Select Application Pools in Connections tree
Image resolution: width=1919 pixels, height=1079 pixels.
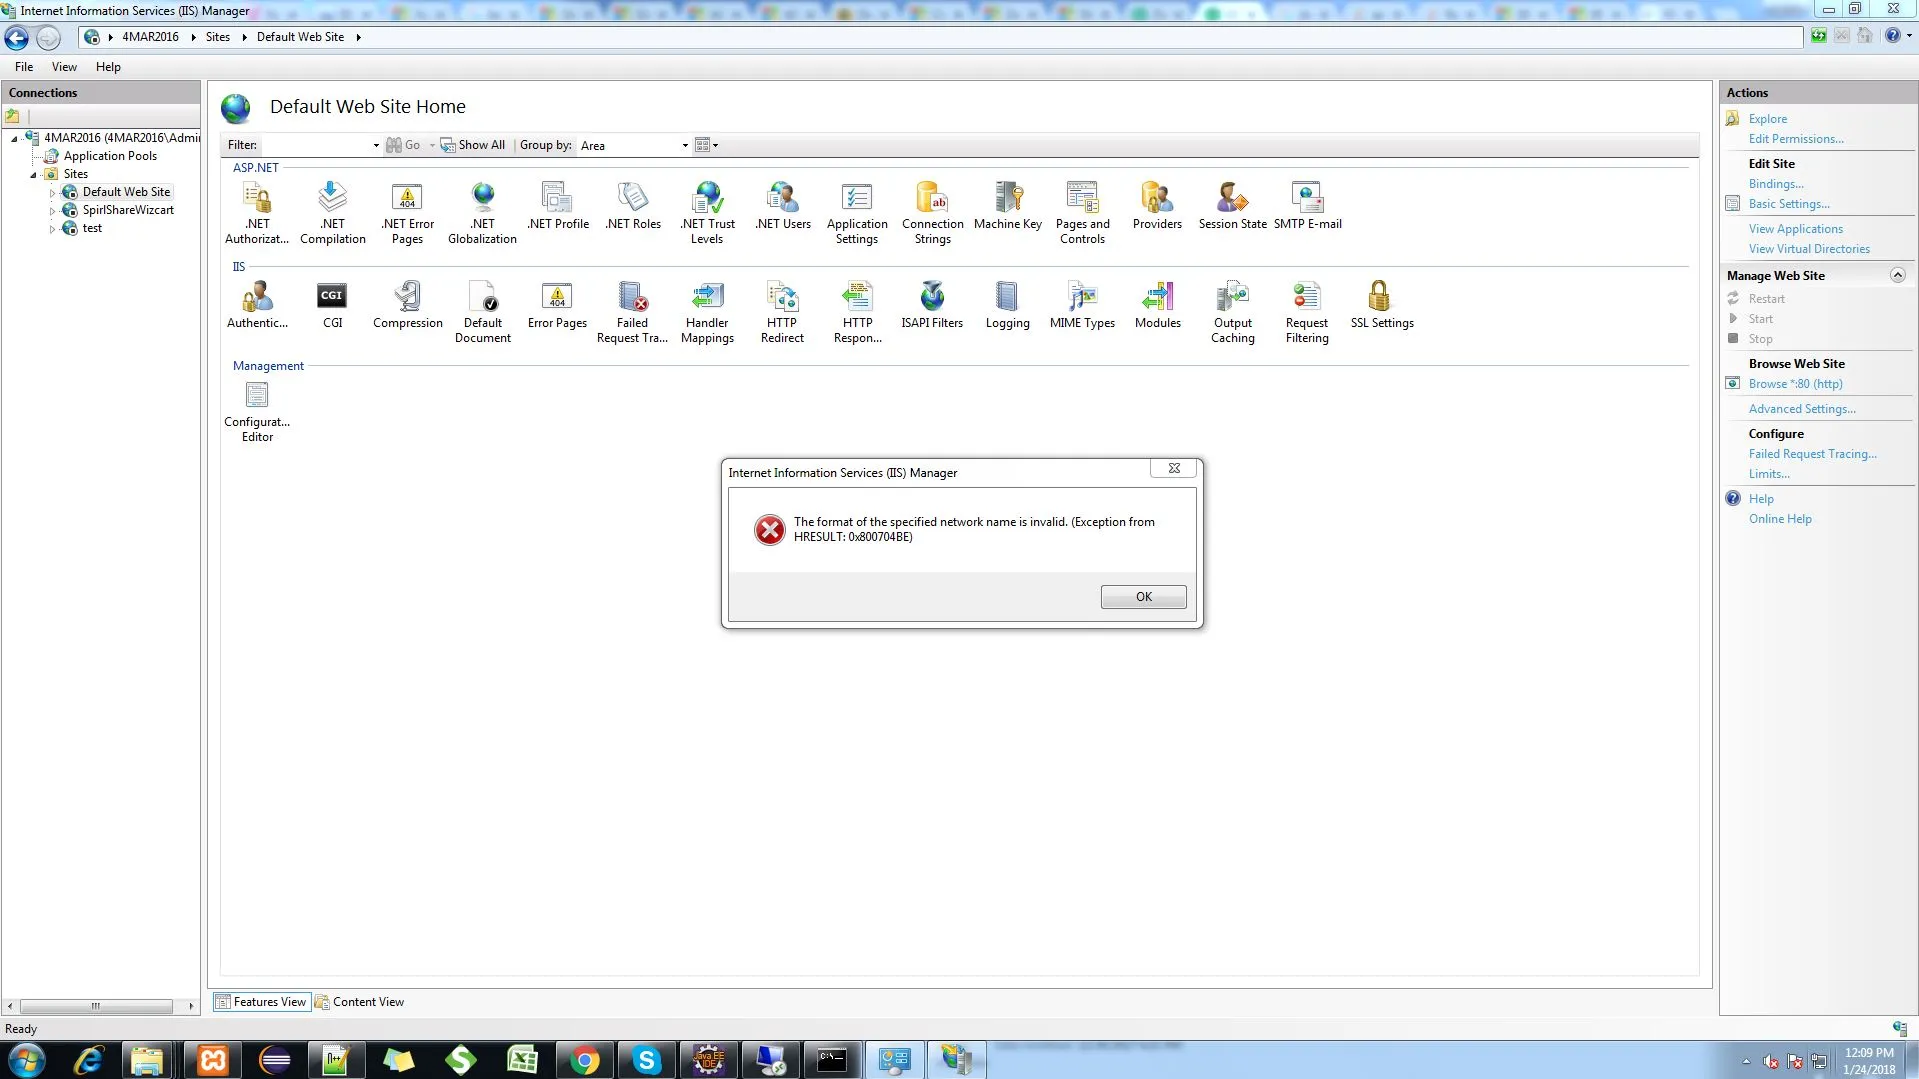[x=110, y=156]
